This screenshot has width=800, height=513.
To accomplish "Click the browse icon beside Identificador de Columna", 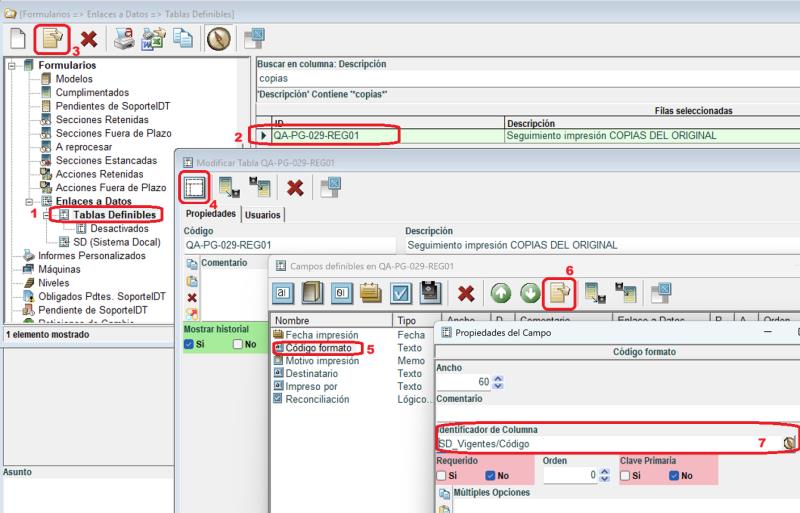I will tap(789, 442).
